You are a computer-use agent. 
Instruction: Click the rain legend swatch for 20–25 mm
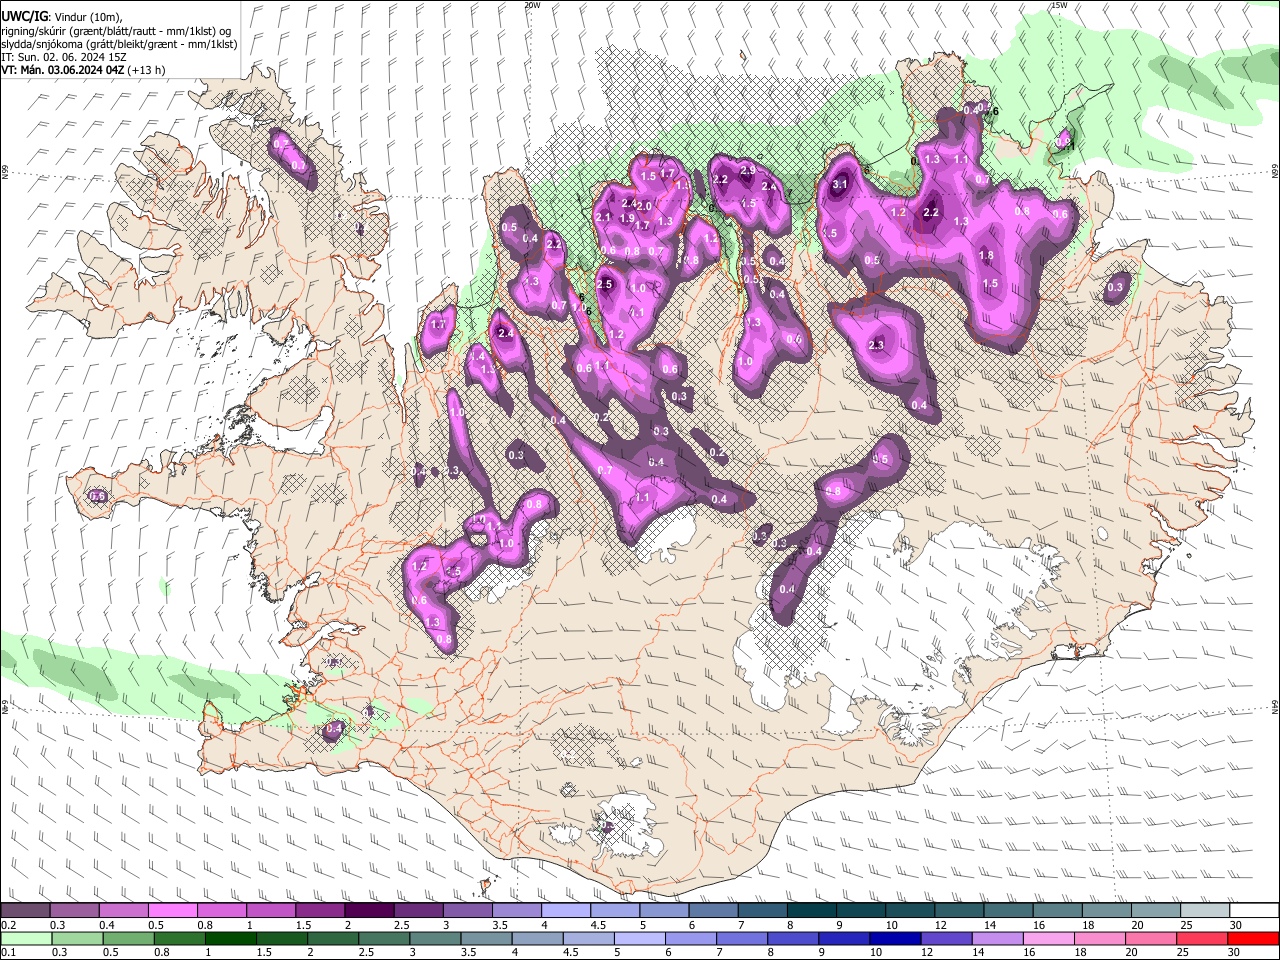pyautogui.click(x=1149, y=939)
